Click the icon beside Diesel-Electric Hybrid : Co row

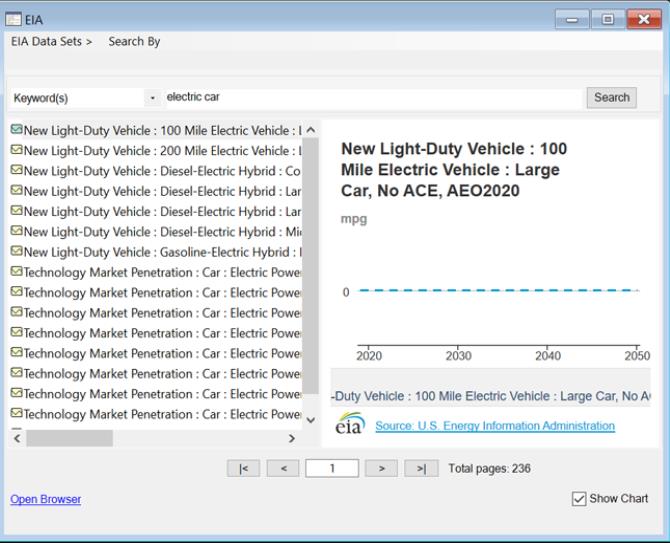pyautogui.click(x=16, y=170)
